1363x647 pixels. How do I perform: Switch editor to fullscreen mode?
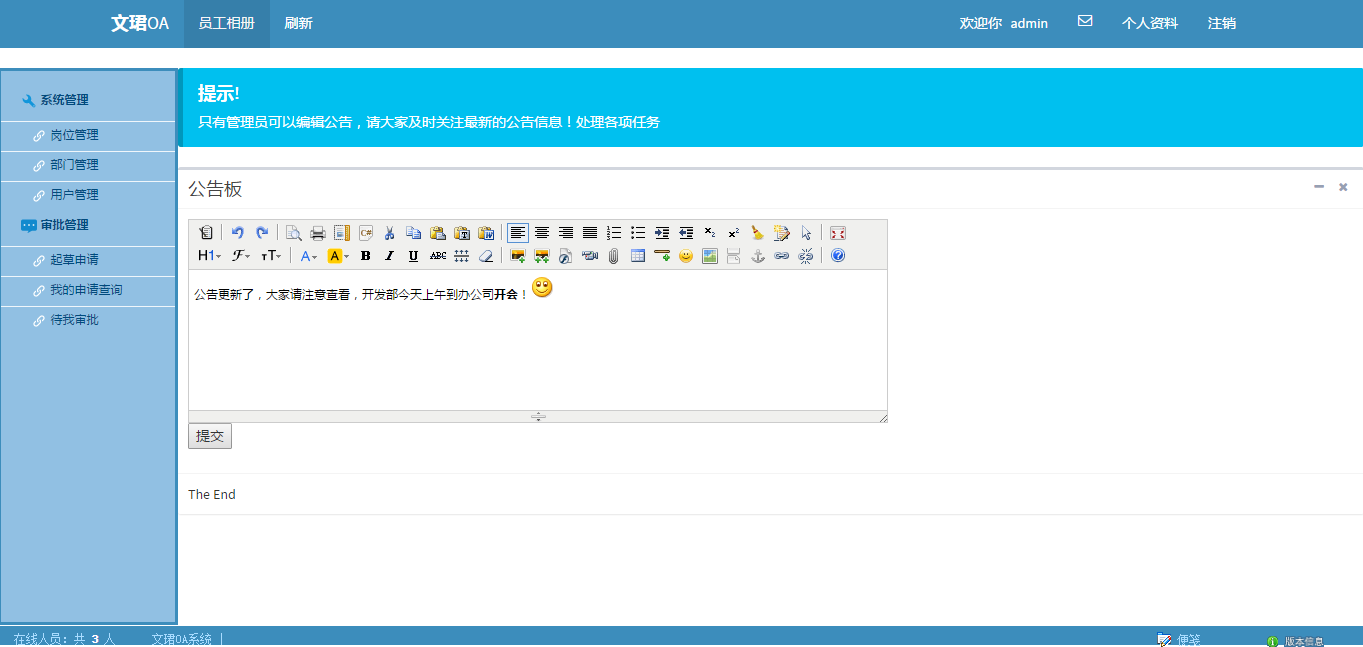pyautogui.click(x=838, y=233)
